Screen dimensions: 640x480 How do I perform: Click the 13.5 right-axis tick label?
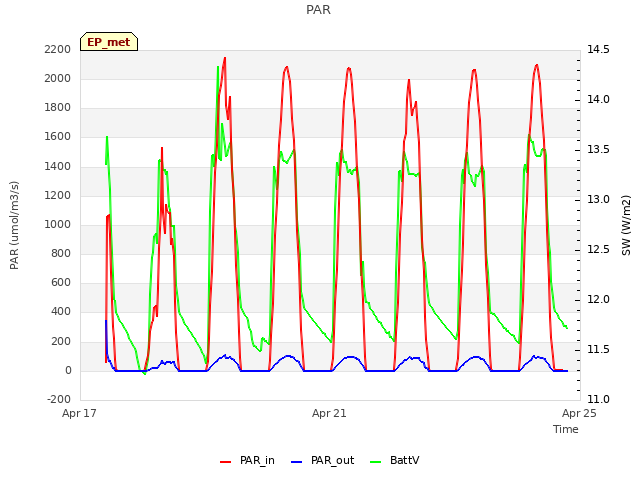pyautogui.click(x=598, y=150)
